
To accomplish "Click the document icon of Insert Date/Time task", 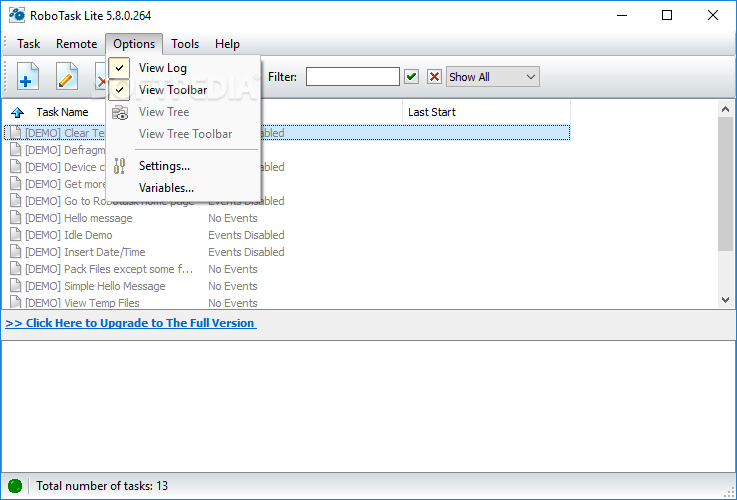I will (16, 252).
